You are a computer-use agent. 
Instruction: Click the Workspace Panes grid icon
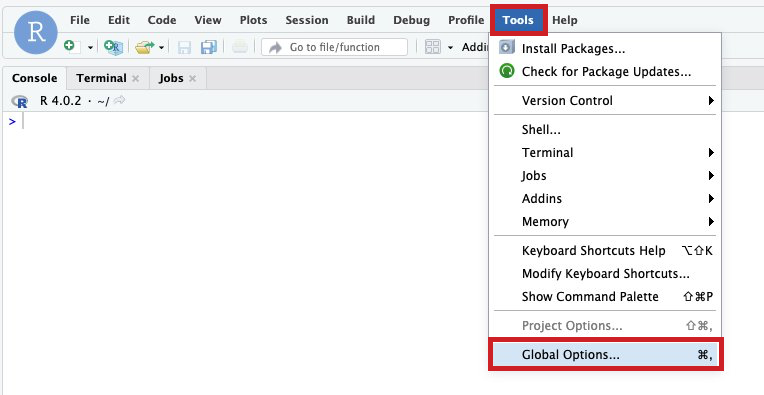click(x=433, y=47)
